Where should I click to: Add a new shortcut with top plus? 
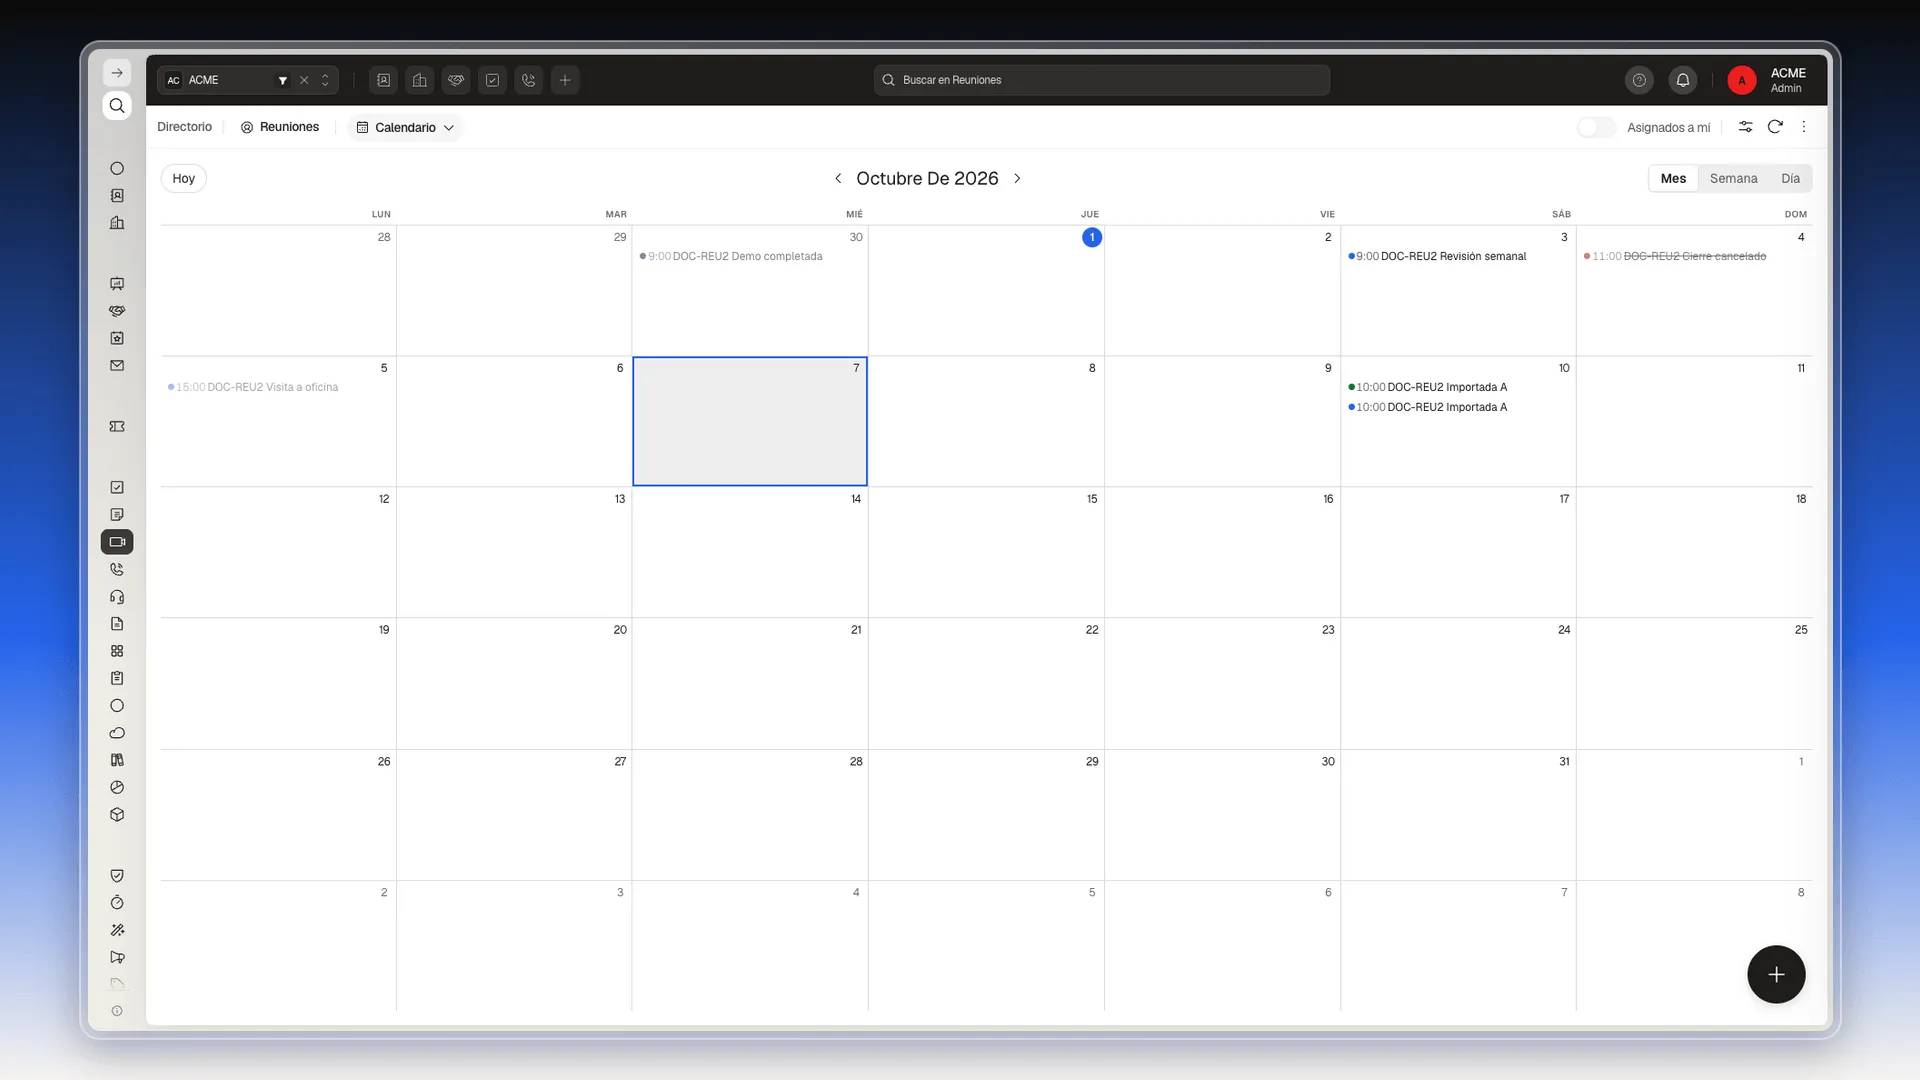pyautogui.click(x=565, y=80)
